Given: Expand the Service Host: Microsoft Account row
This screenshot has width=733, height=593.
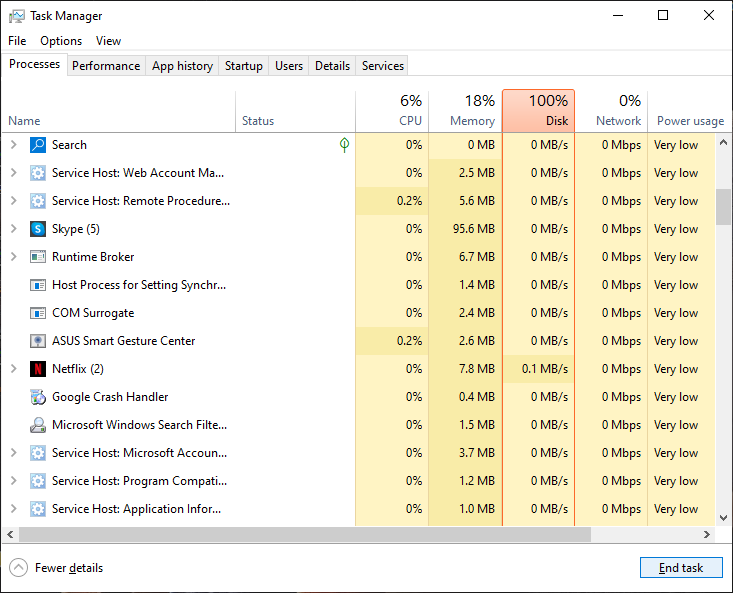Looking at the screenshot, I should click(14, 453).
